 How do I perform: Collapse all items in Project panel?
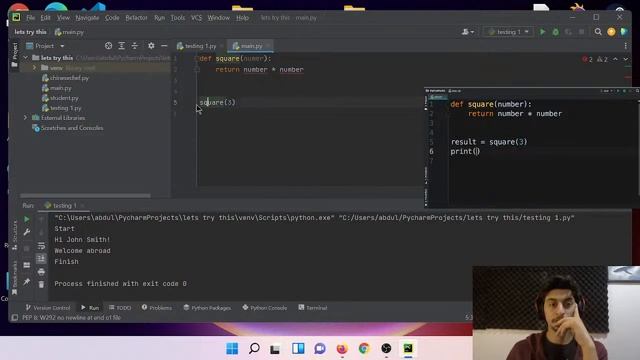(135, 46)
